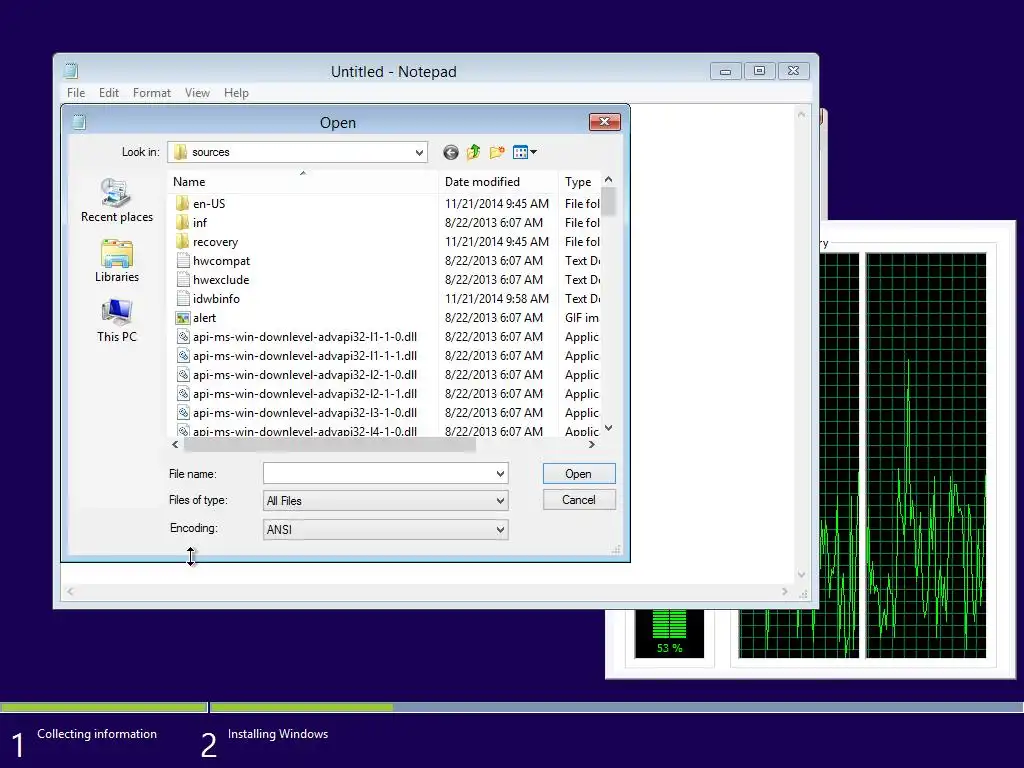Click the '53 %' usage meter in background window
Screen dimensions: 1024x768
pyautogui.click(x=669, y=633)
